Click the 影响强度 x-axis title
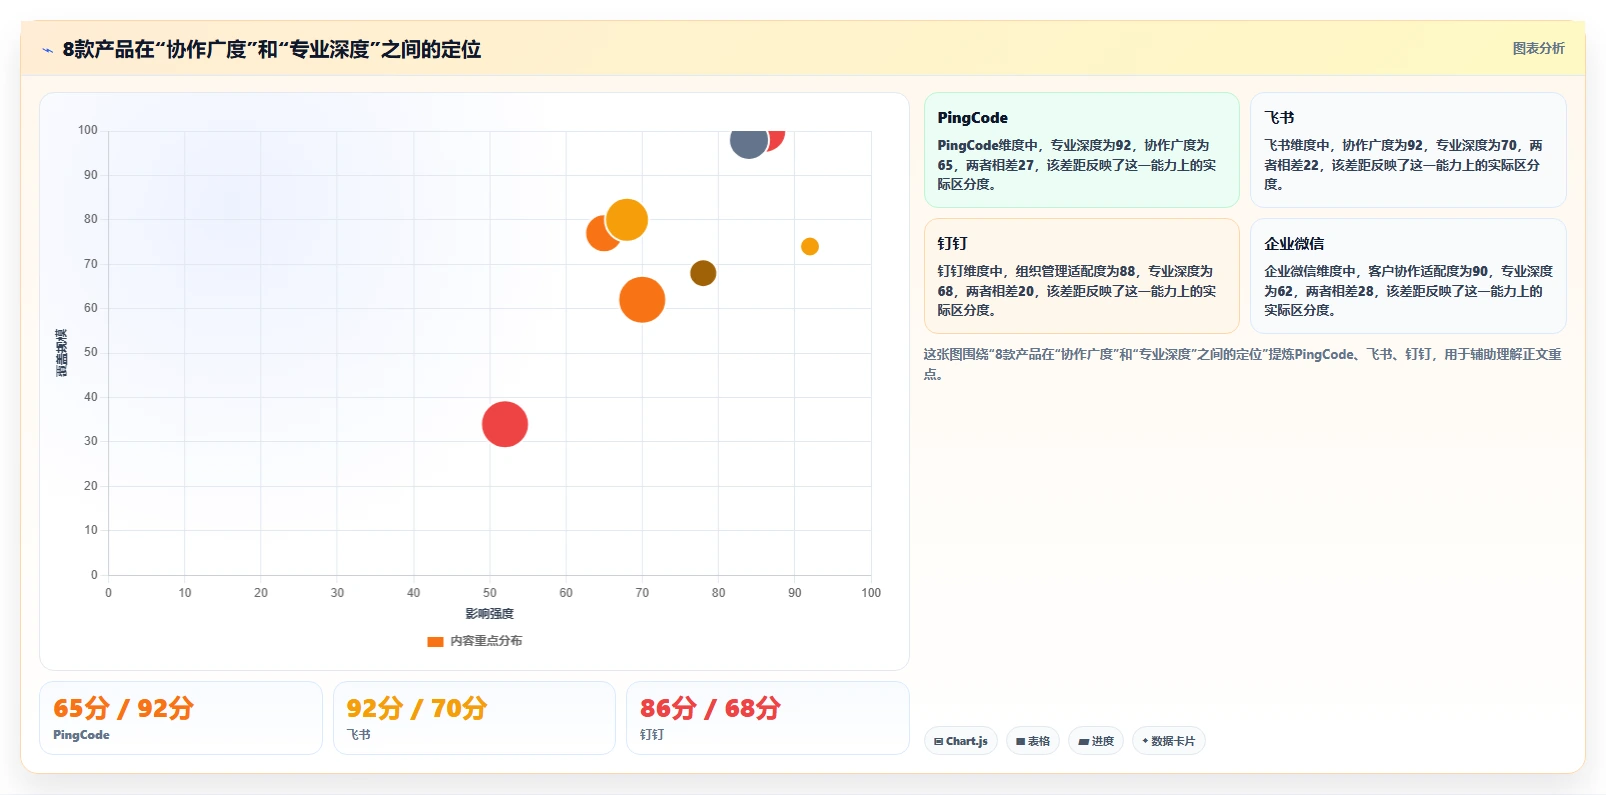This screenshot has height=795, width=1606. point(489,614)
